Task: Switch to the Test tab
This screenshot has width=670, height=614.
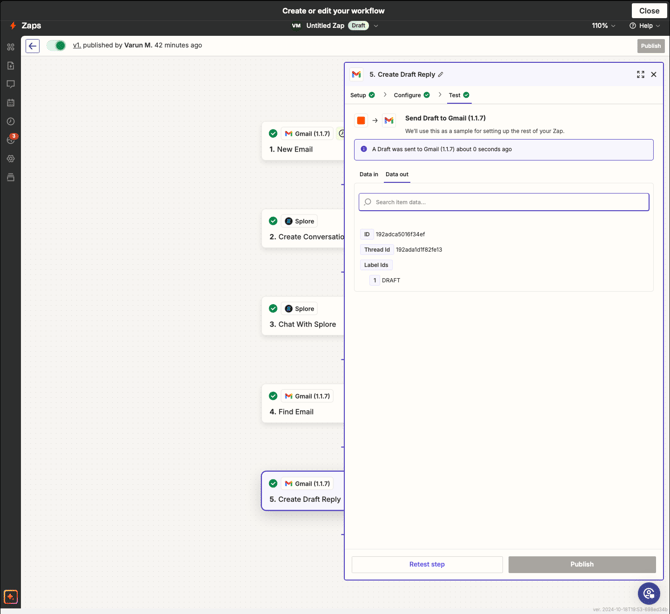Action: [x=459, y=95]
